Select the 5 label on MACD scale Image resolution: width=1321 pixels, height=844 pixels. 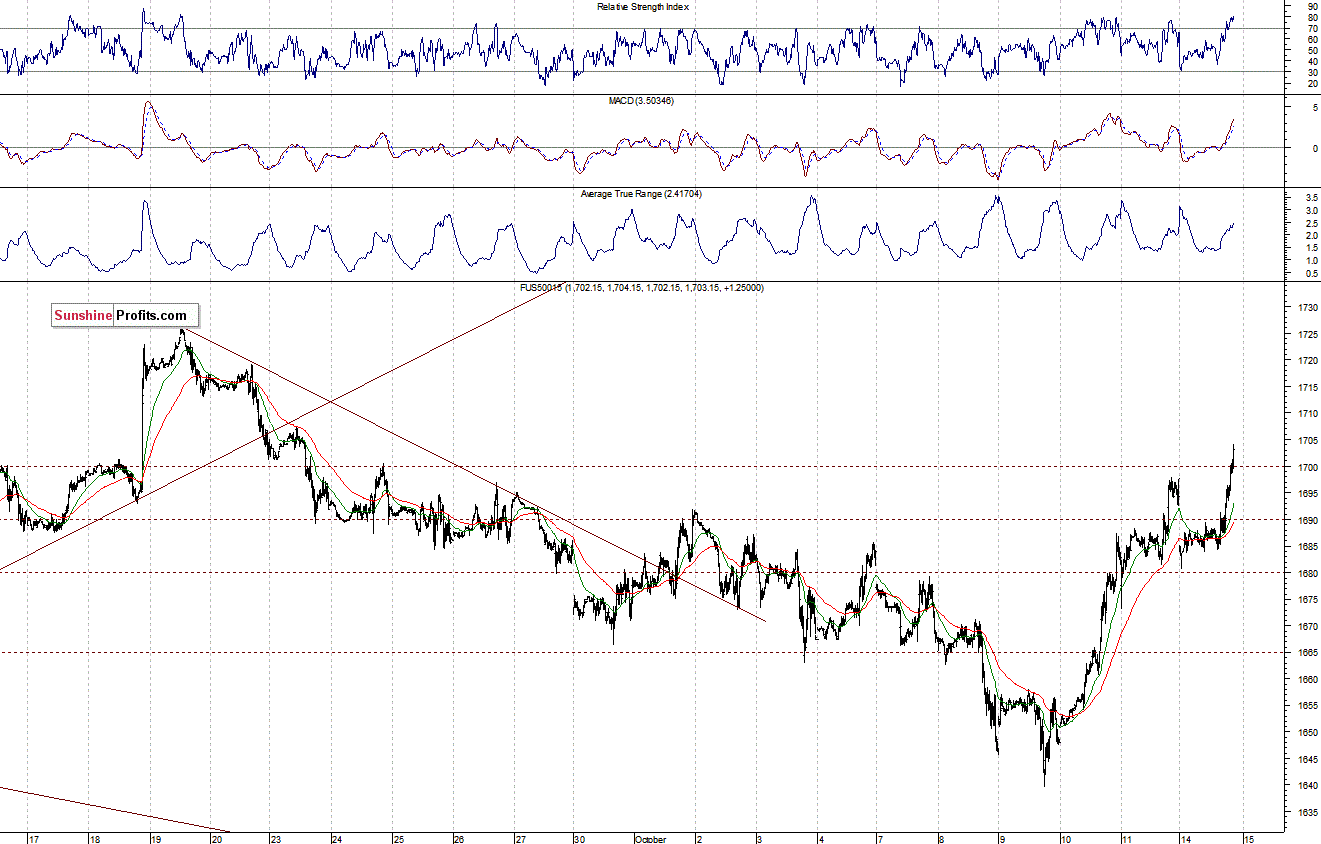1314,107
